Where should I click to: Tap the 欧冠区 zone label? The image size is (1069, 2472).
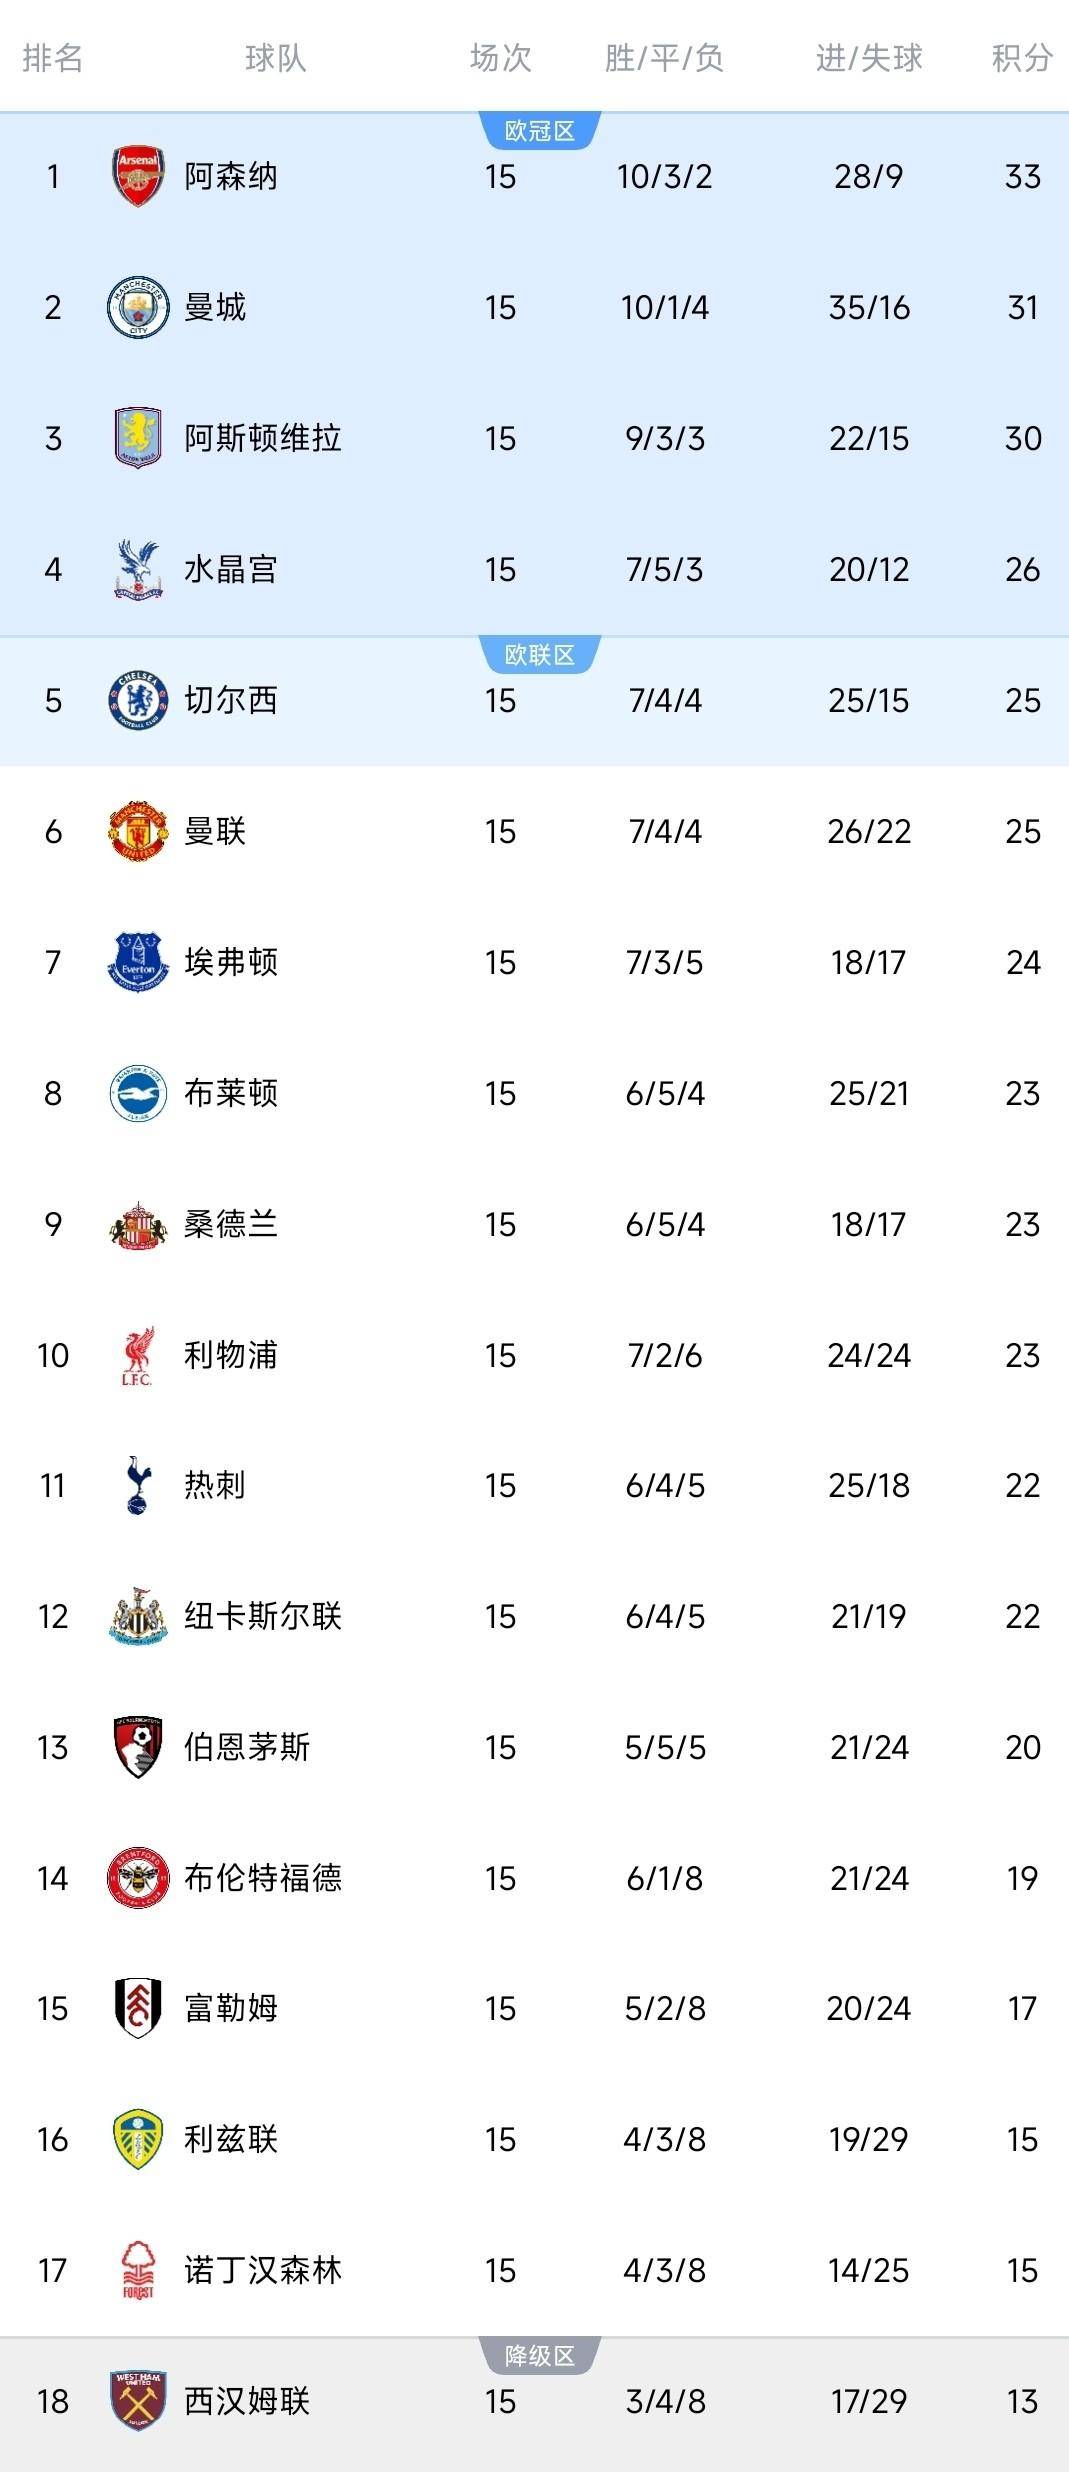pos(539,131)
